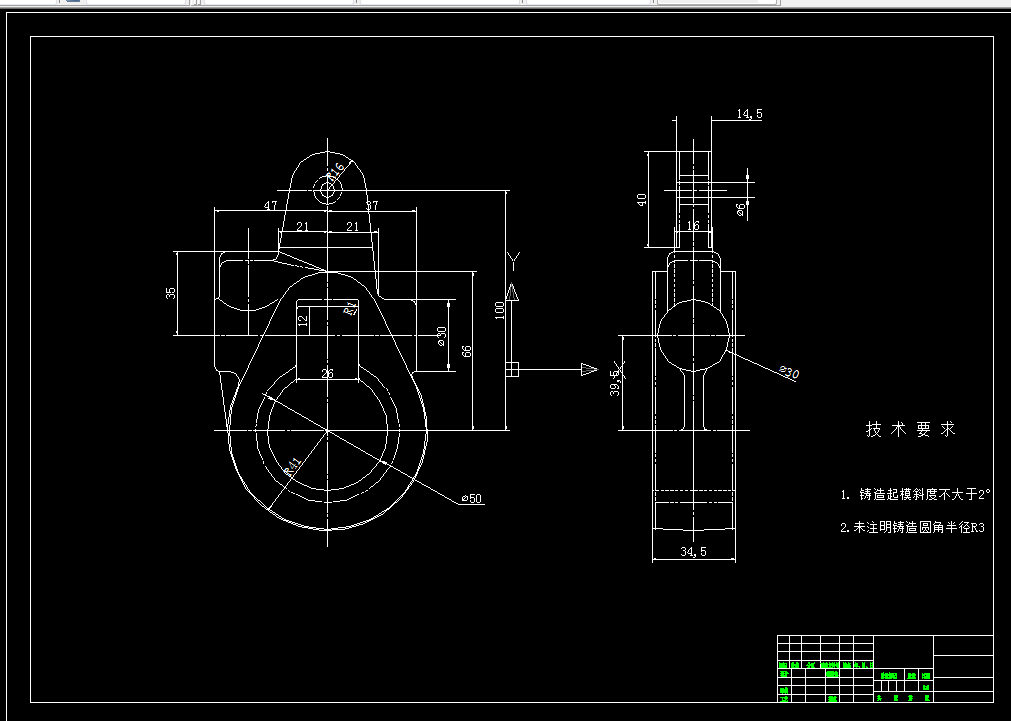1011x721 pixels.
Task: Select the R41 radius dimension text
Action: tap(293, 466)
